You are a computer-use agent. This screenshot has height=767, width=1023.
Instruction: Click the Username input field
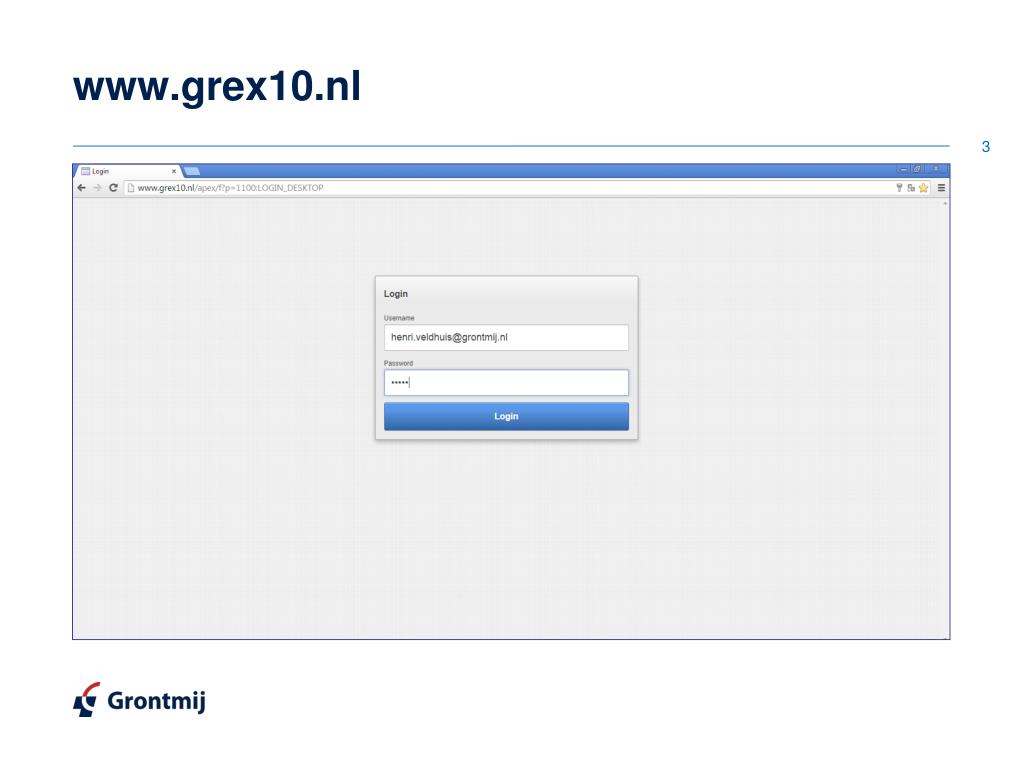506,337
